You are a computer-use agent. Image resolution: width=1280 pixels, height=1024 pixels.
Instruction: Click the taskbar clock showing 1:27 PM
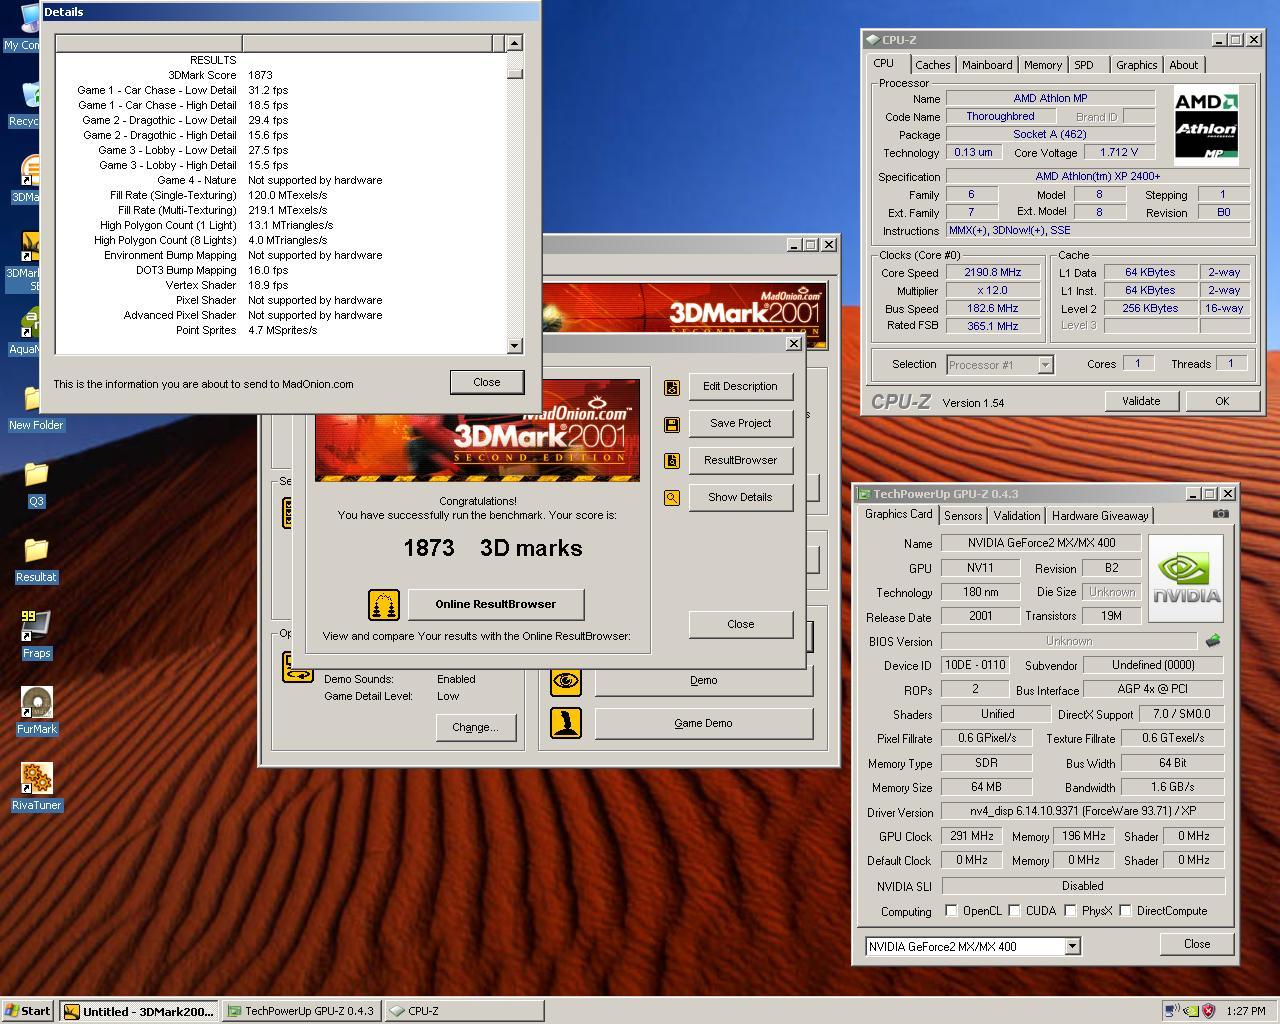[x=1246, y=1011]
